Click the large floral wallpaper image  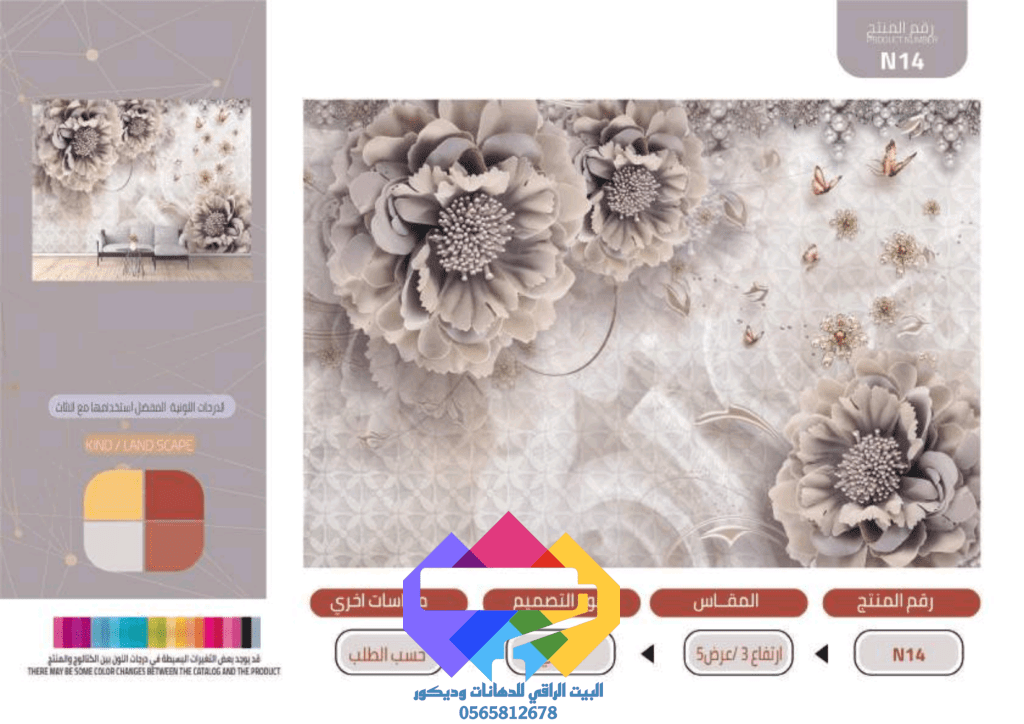[x=641, y=333]
